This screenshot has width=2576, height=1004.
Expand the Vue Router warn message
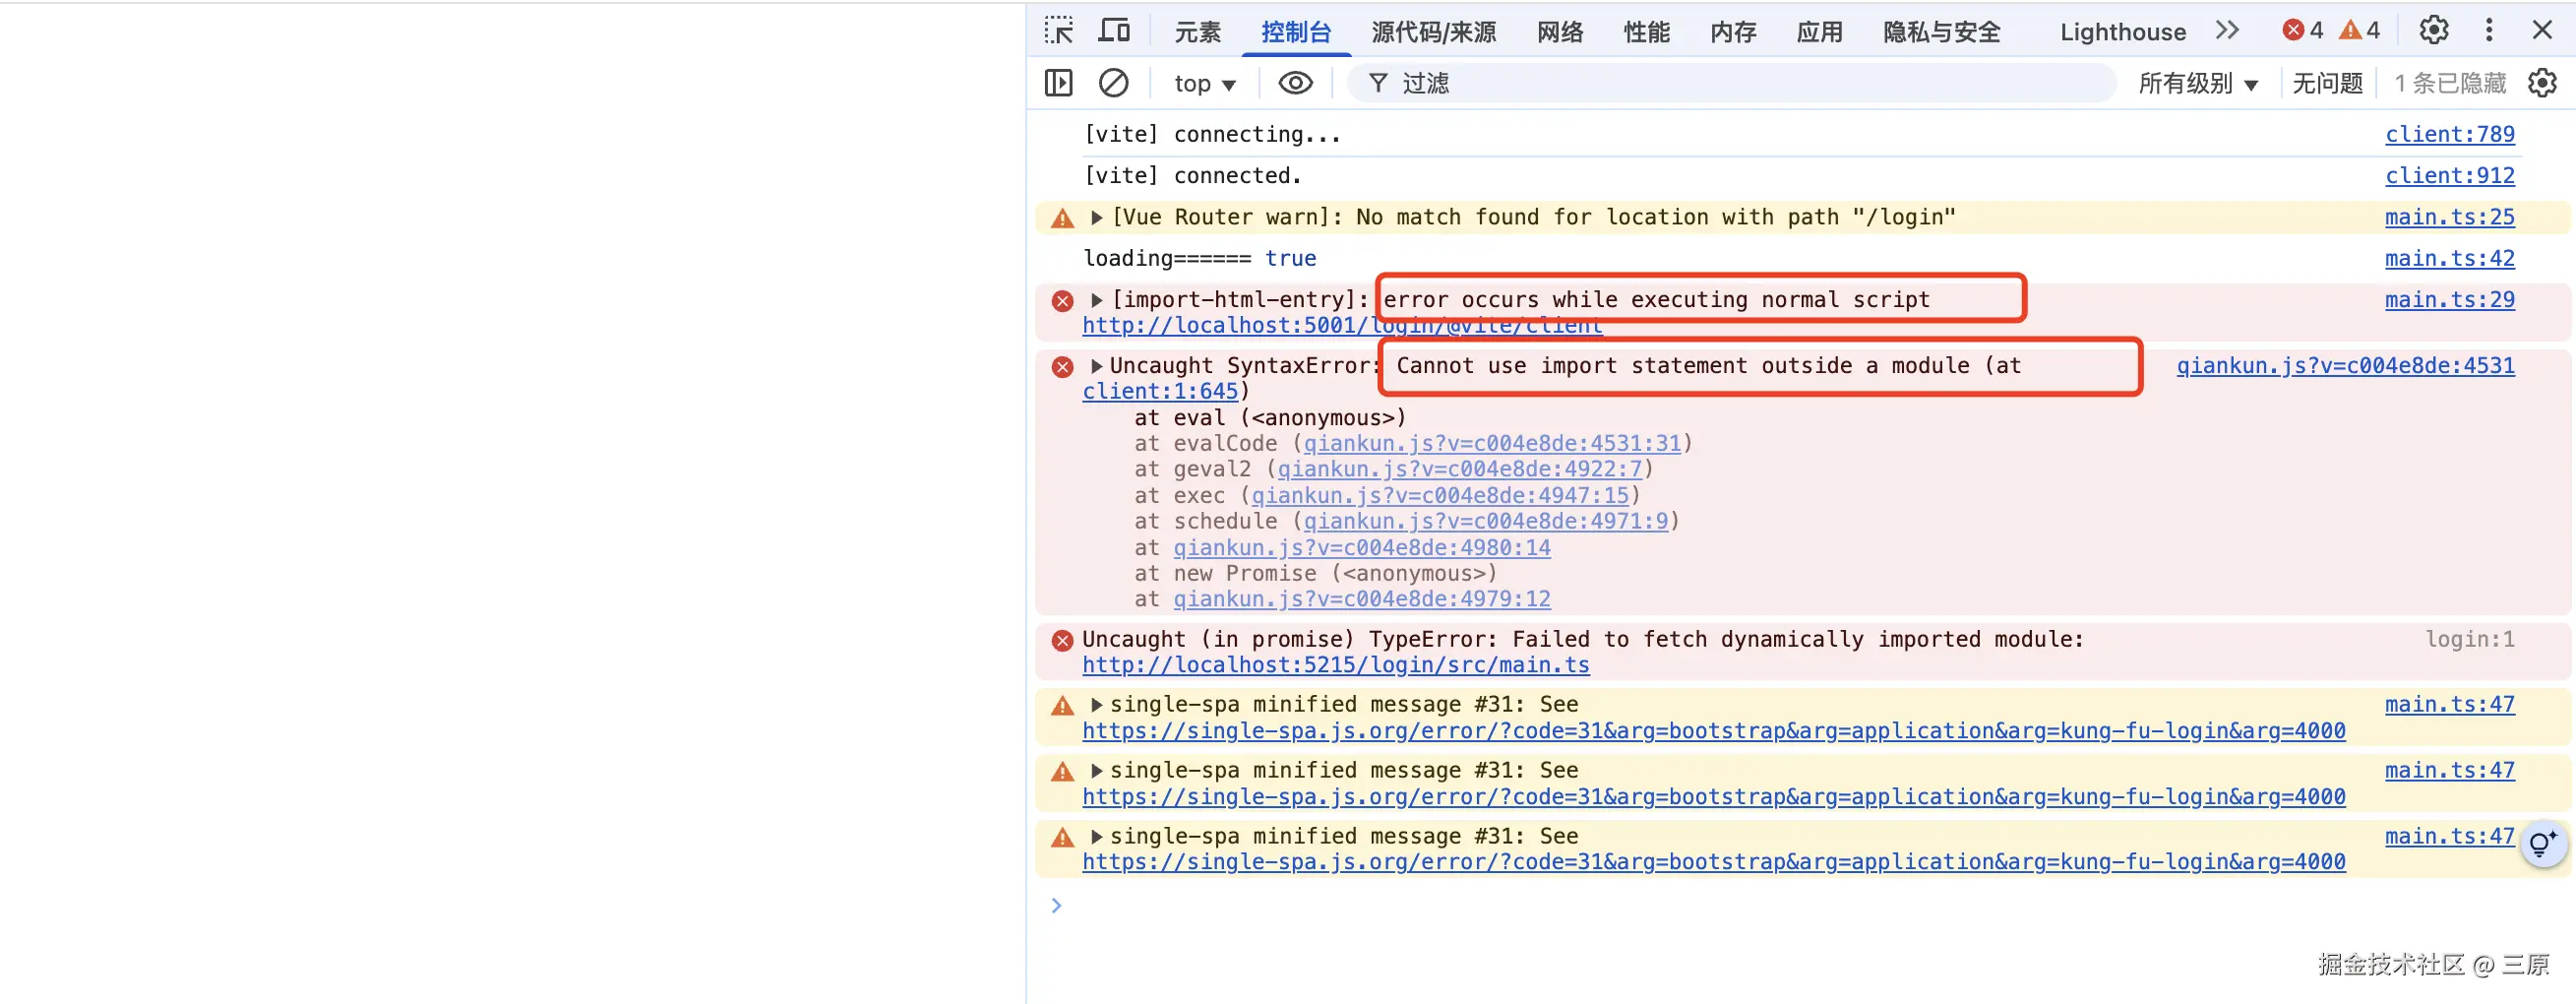pos(1097,218)
